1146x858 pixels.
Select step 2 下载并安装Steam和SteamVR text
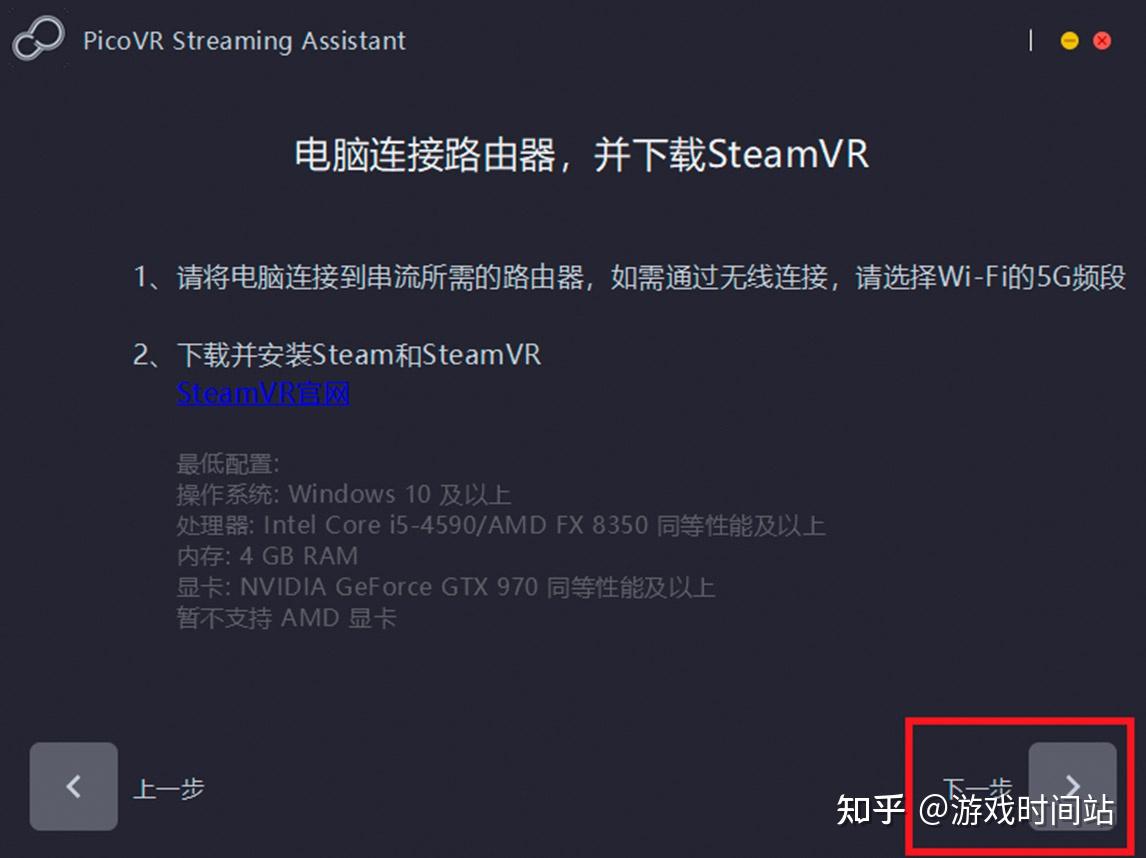click(x=337, y=355)
